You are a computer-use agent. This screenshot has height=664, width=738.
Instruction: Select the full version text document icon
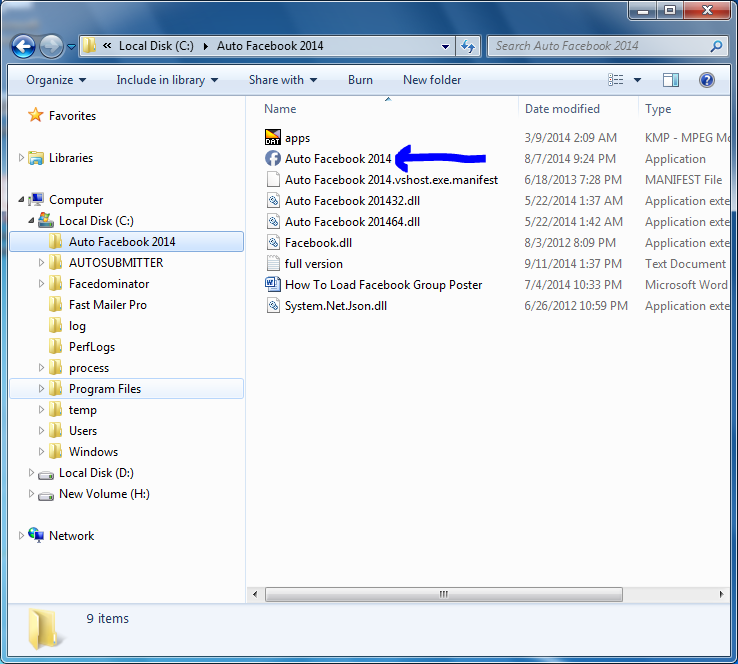[273, 263]
